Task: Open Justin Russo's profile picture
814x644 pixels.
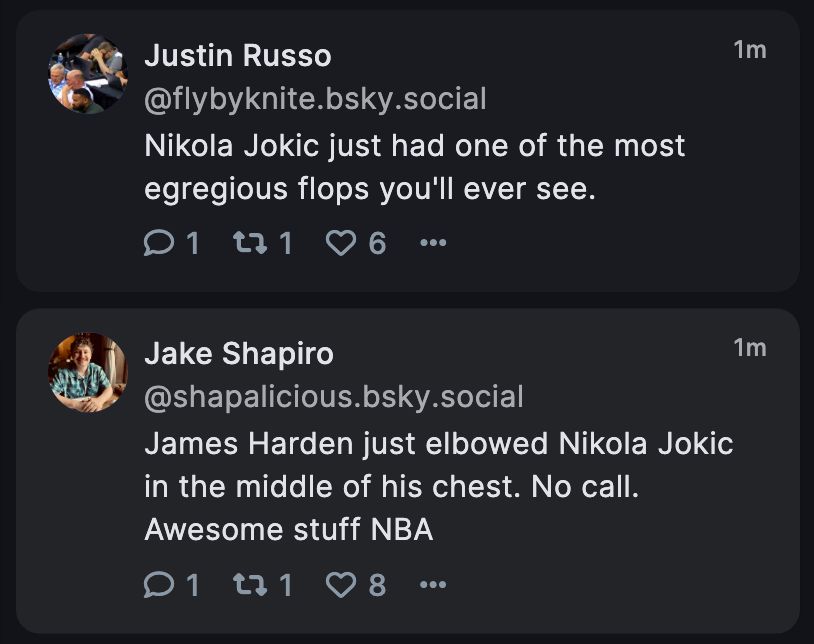Action: tap(88, 74)
